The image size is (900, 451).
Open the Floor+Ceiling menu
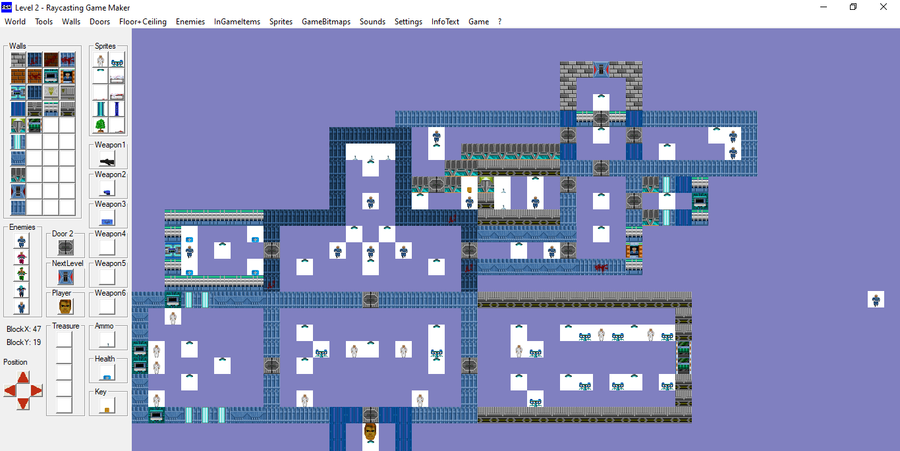click(143, 21)
